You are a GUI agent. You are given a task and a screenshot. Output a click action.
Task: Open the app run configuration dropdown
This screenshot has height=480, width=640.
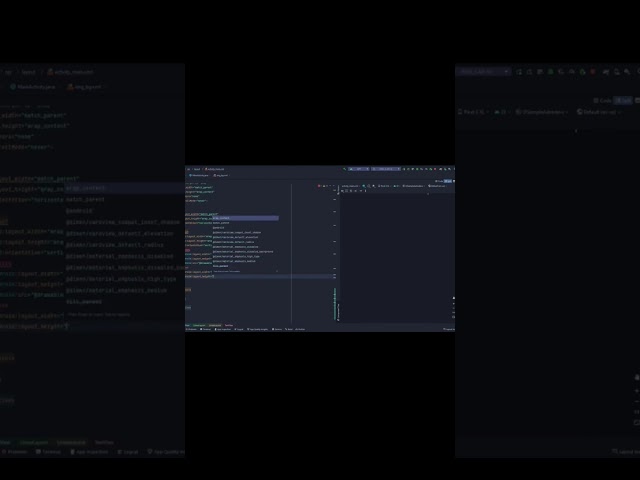coord(358,169)
